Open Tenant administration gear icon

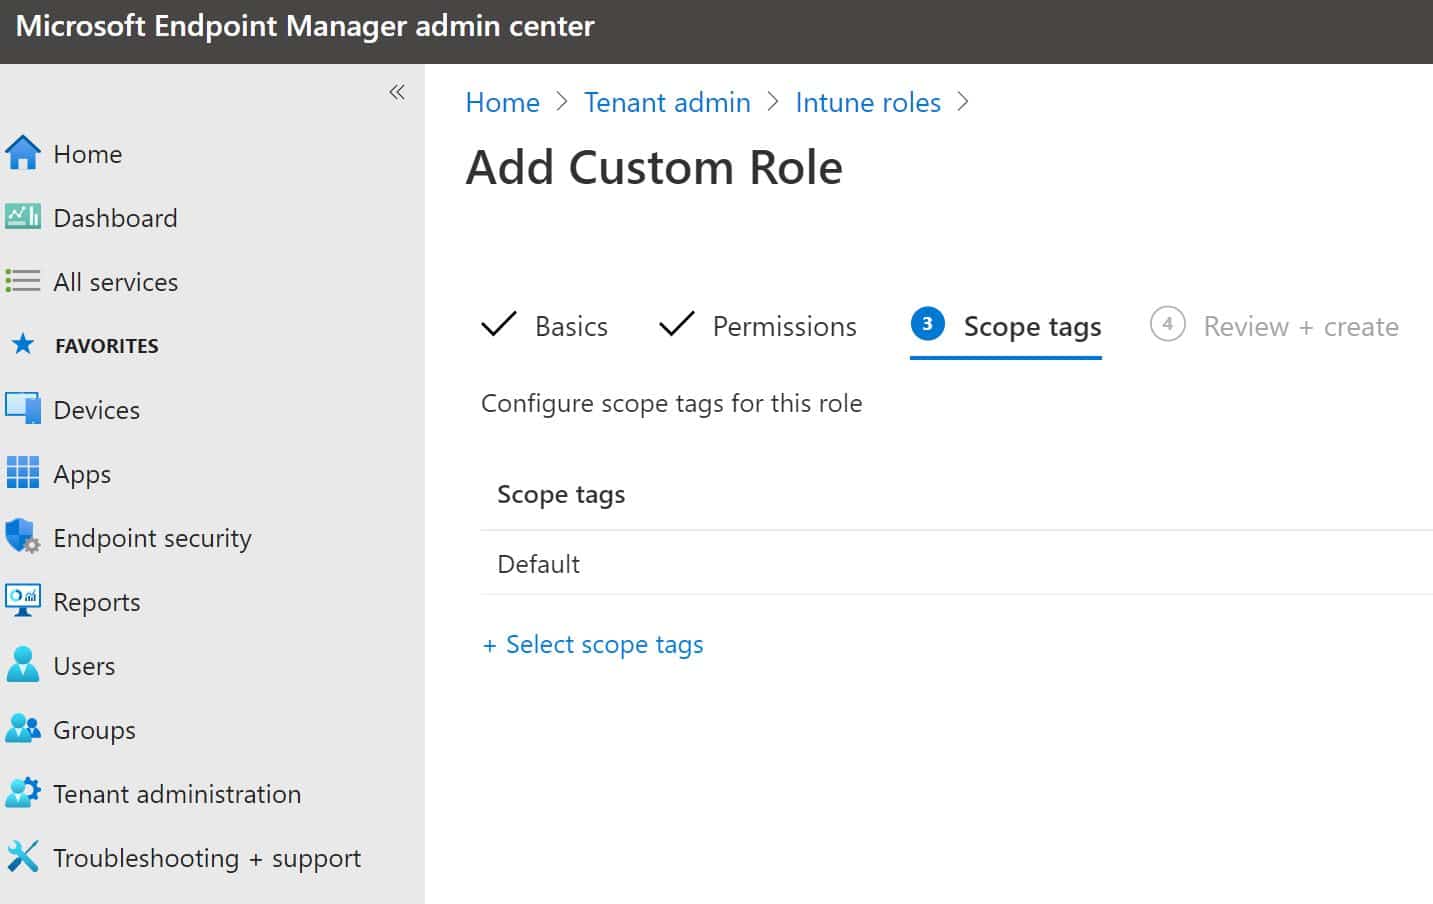pos(22,793)
